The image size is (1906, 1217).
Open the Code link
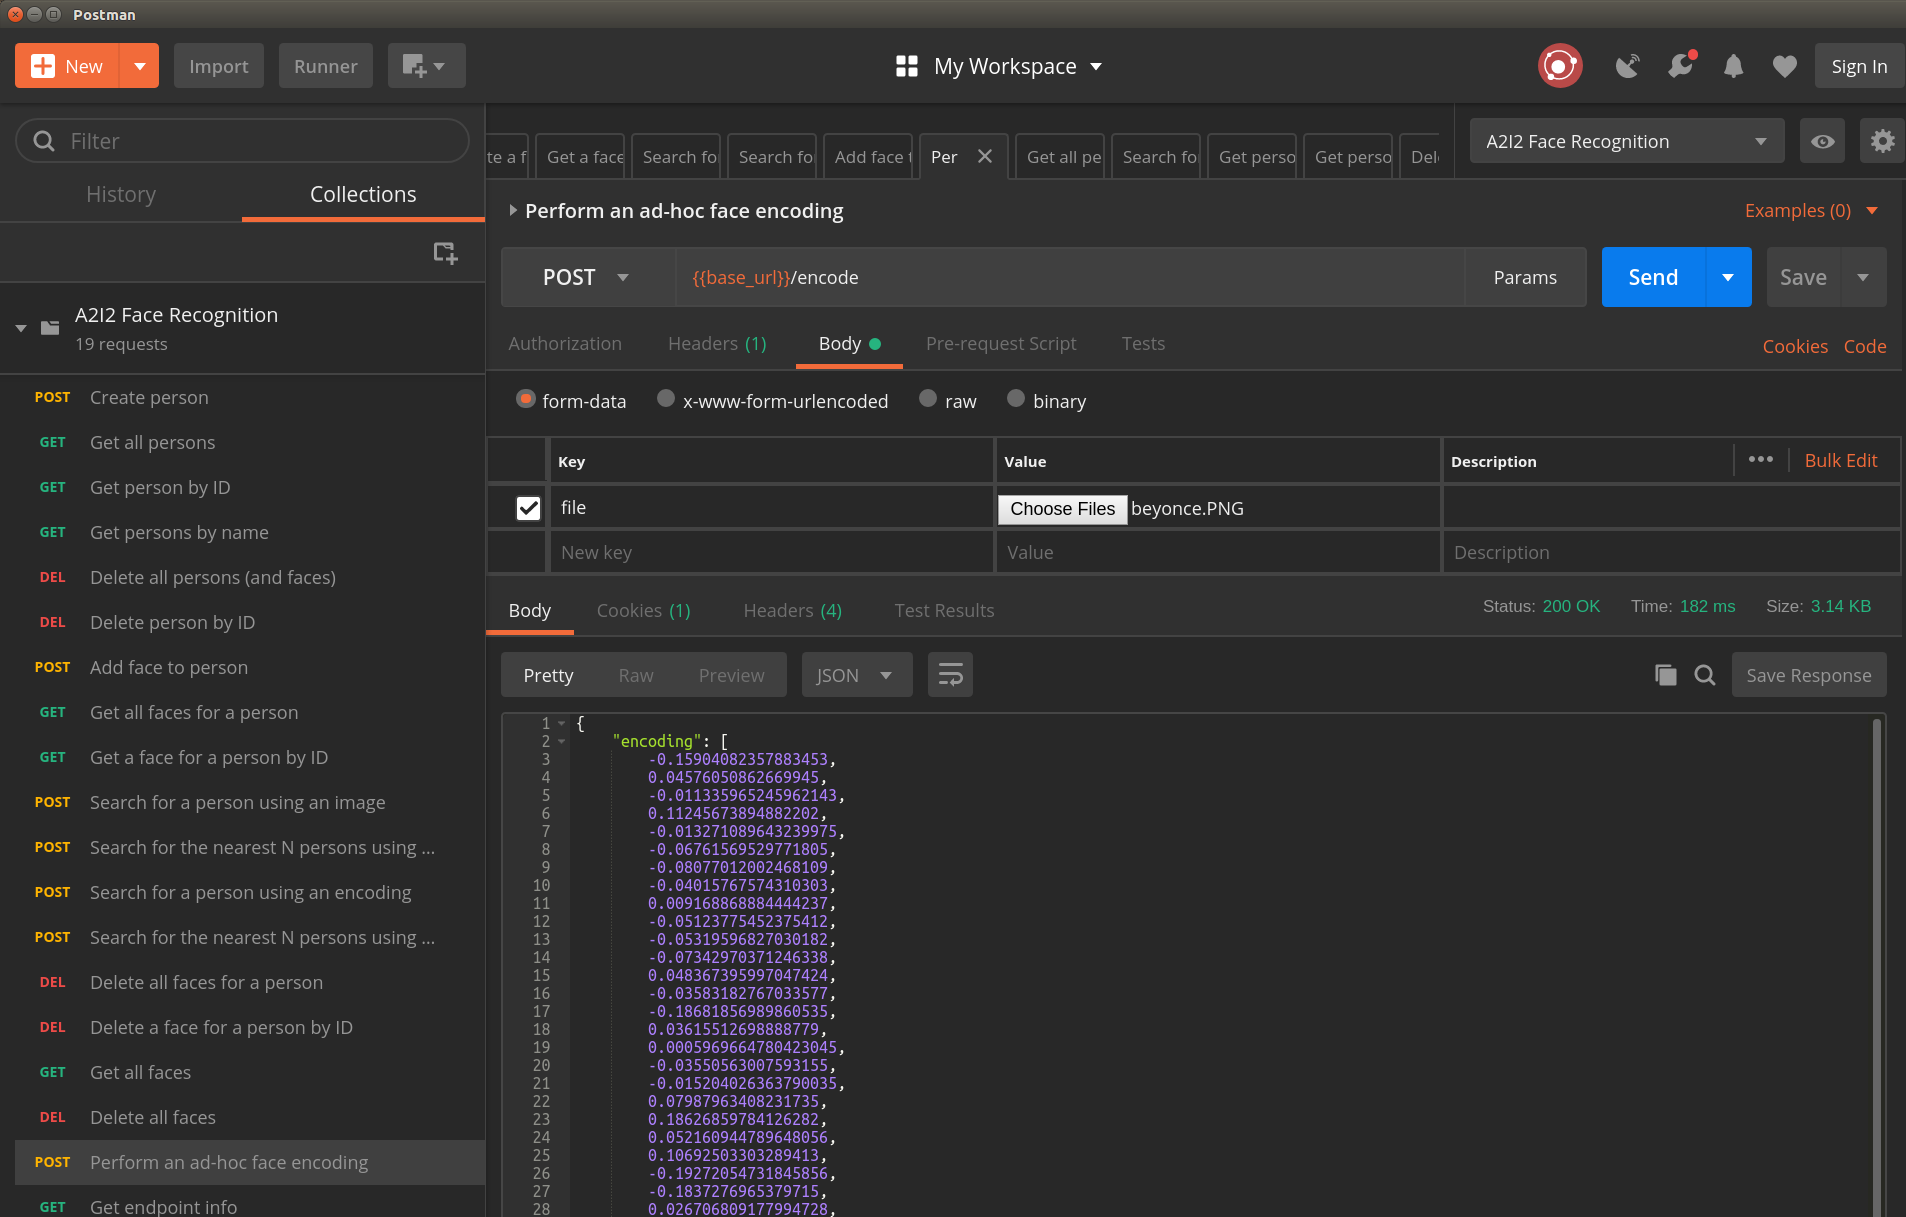click(1865, 346)
